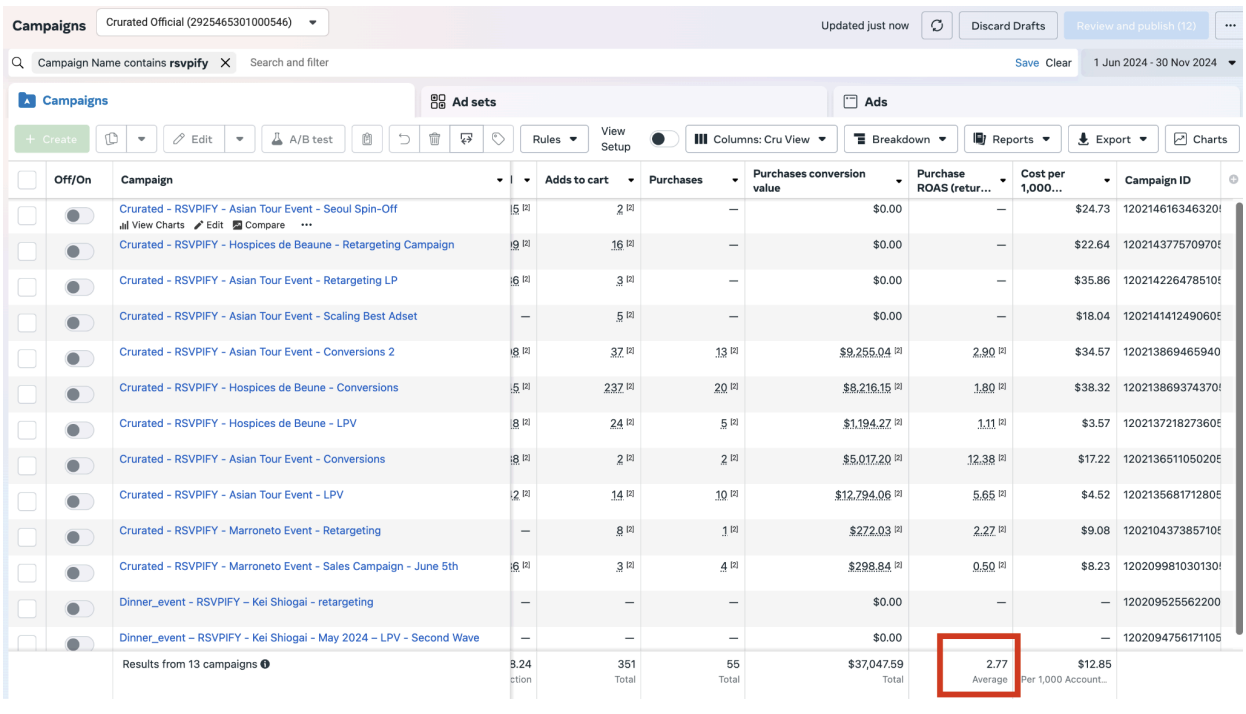
Task: Switch to the Ads tab
Action: (x=1035, y=102)
